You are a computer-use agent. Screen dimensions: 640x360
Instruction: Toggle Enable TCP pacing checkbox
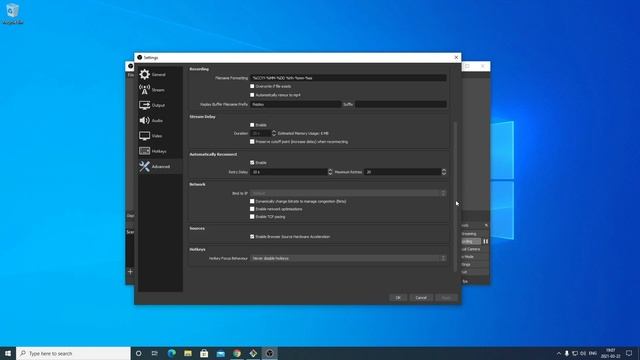[x=252, y=217]
